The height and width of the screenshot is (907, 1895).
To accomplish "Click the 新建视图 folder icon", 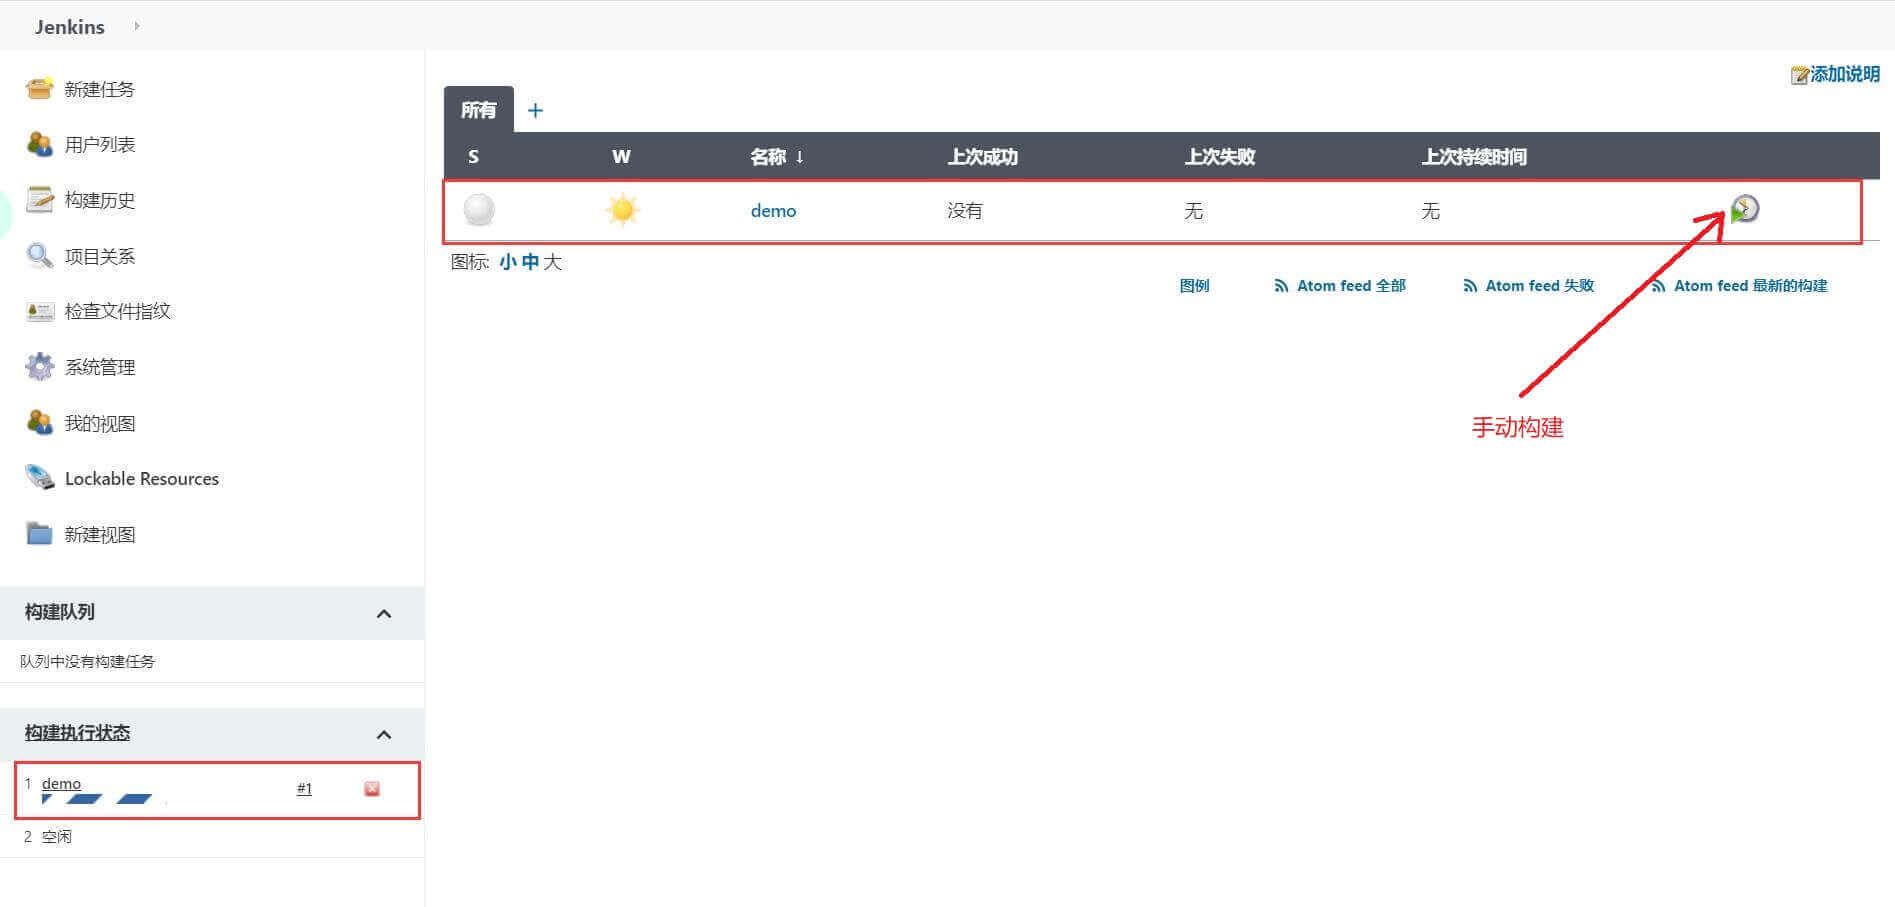I will pos(39,534).
